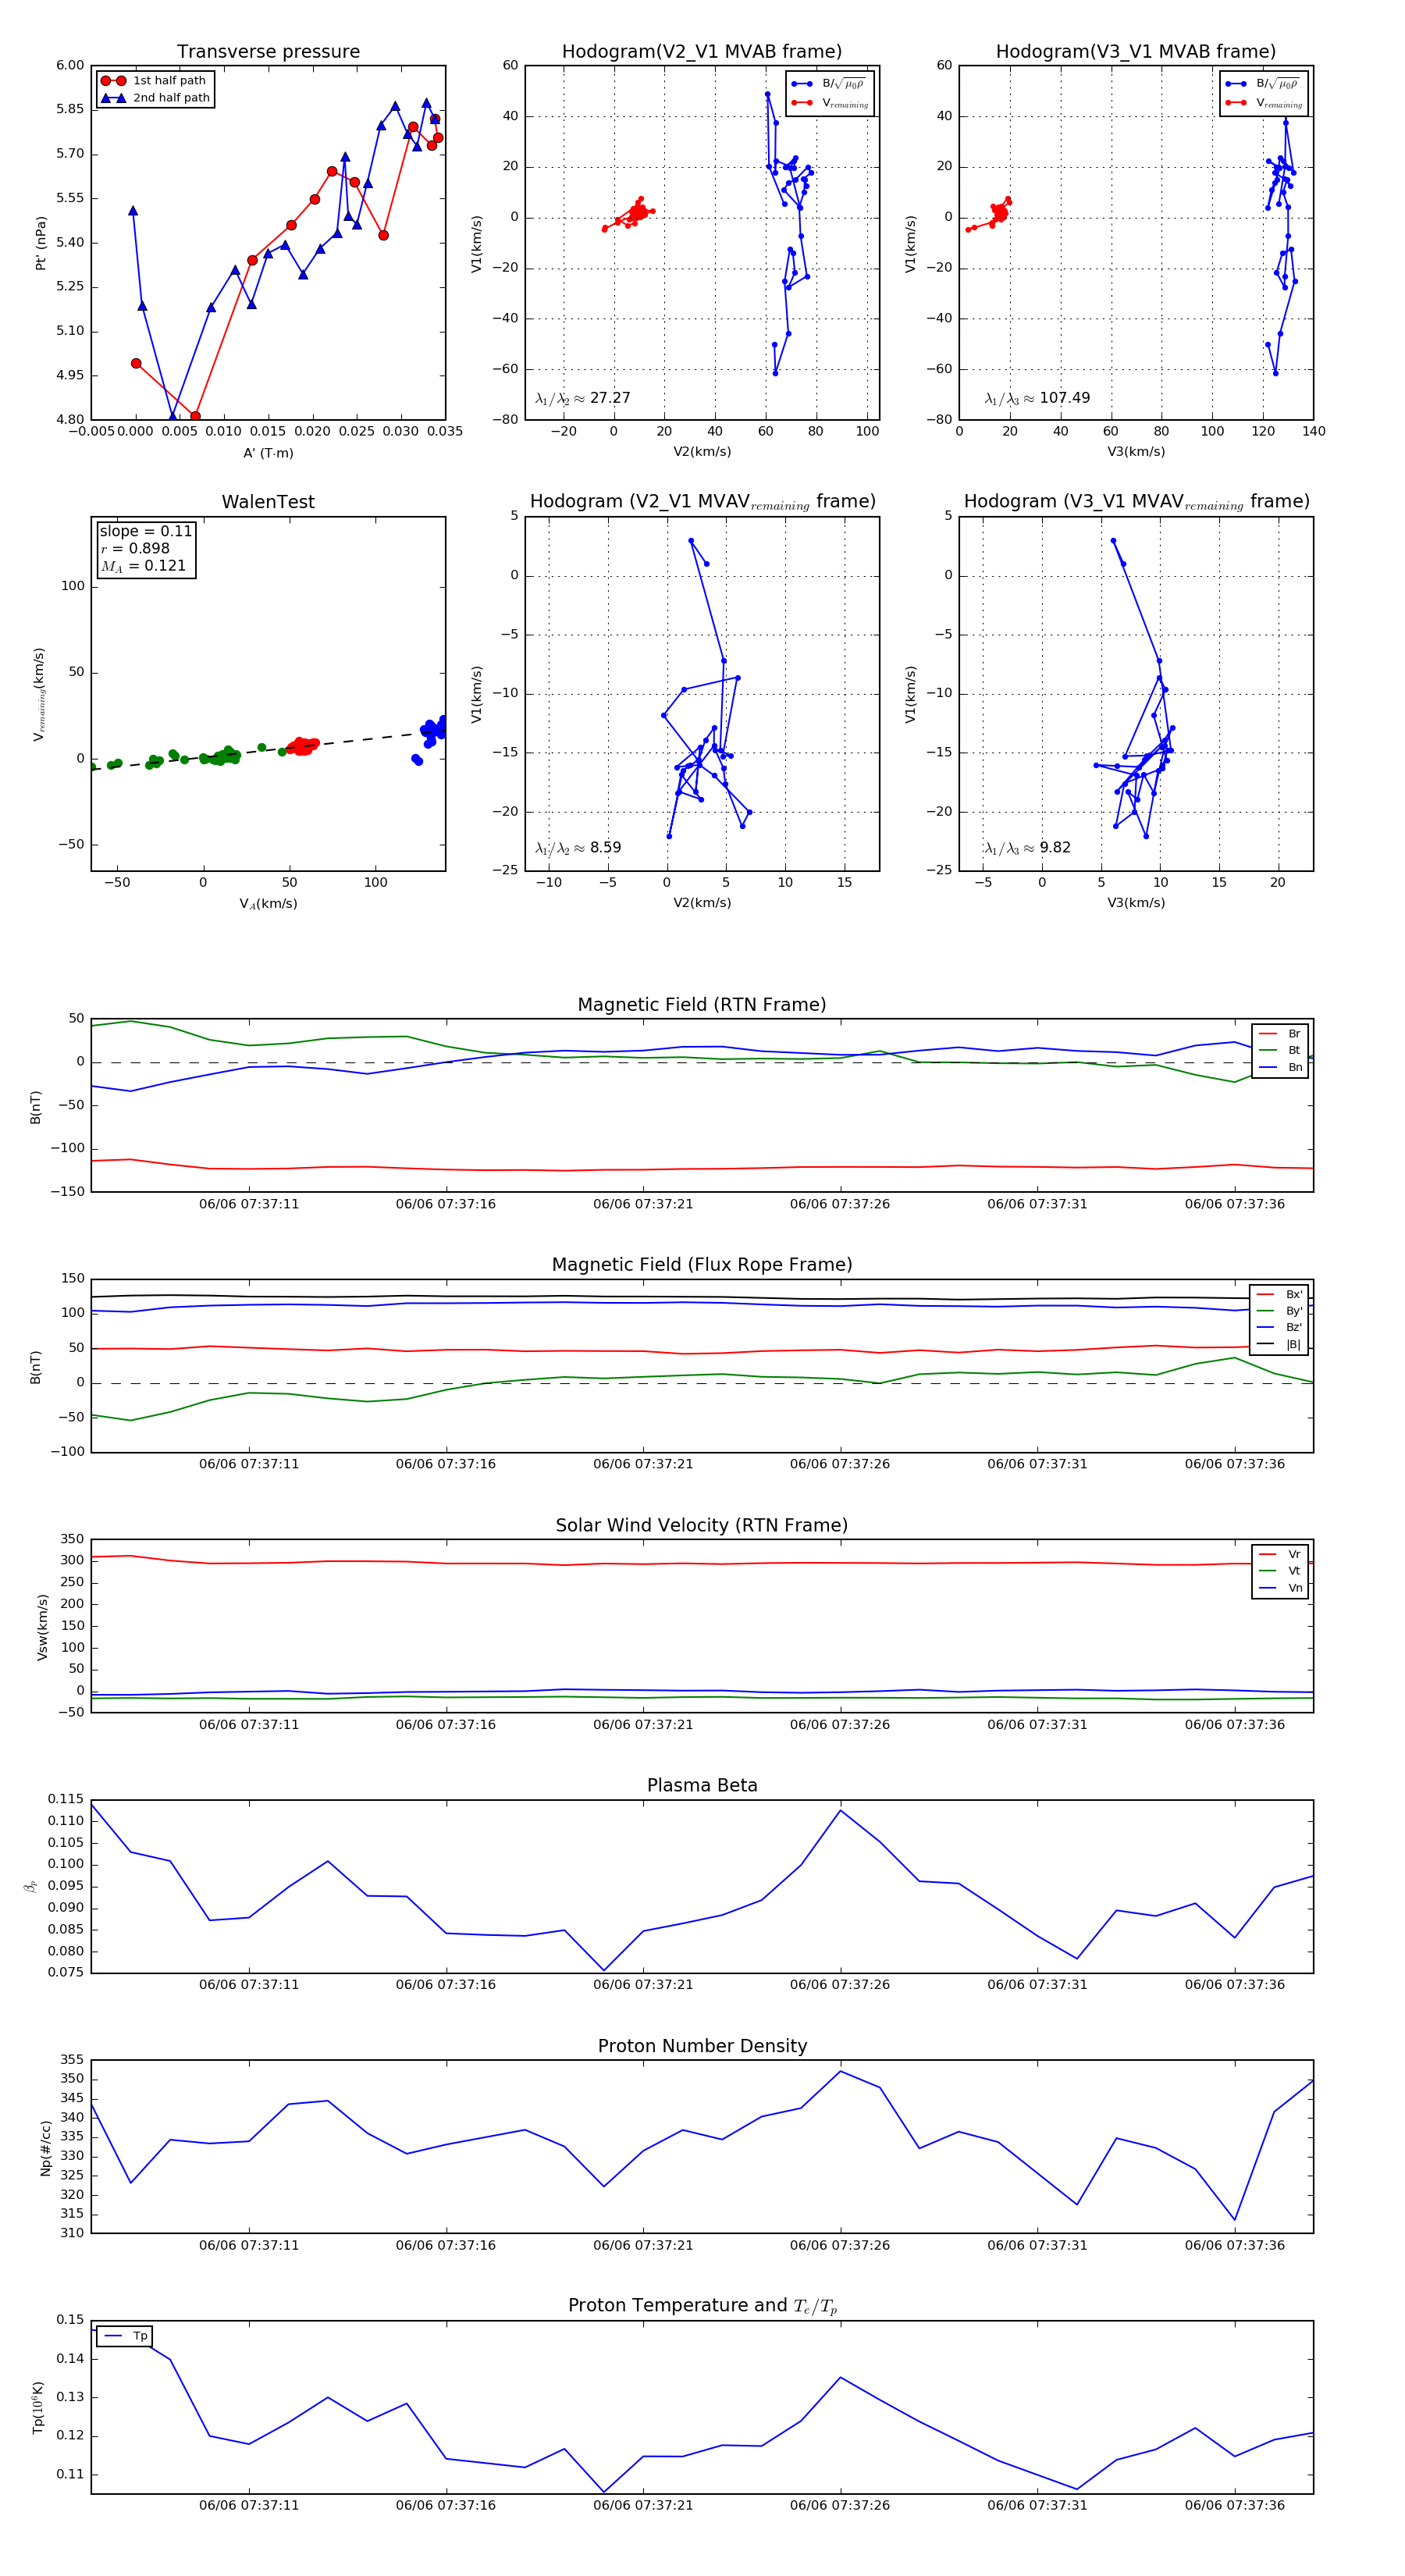Click the λ1/λ2 ≈ 27.27 annotation

(582, 398)
